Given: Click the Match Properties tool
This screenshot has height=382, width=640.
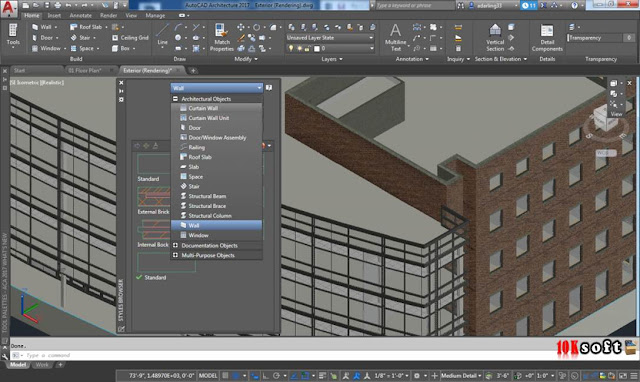Looking at the screenshot, I should point(222,37).
